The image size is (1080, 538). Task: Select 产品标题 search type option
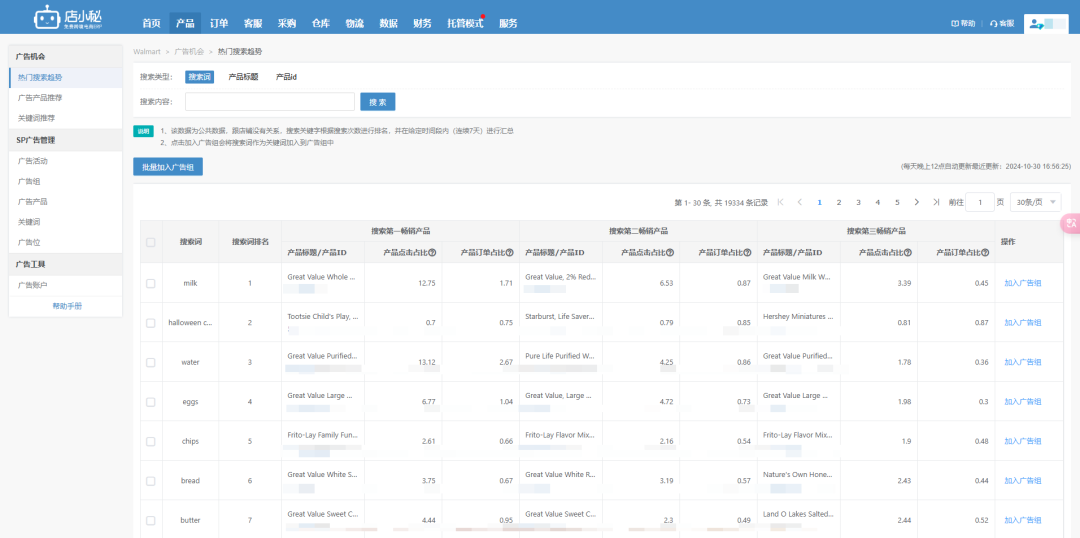243,77
